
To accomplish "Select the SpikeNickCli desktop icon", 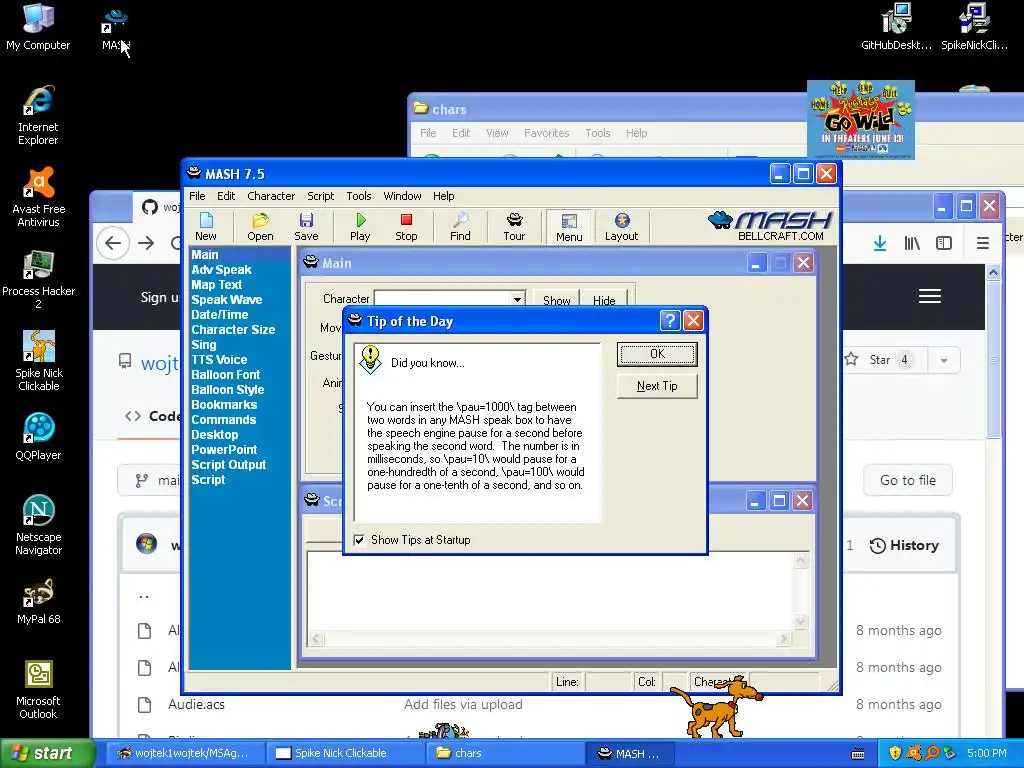I will (974, 27).
